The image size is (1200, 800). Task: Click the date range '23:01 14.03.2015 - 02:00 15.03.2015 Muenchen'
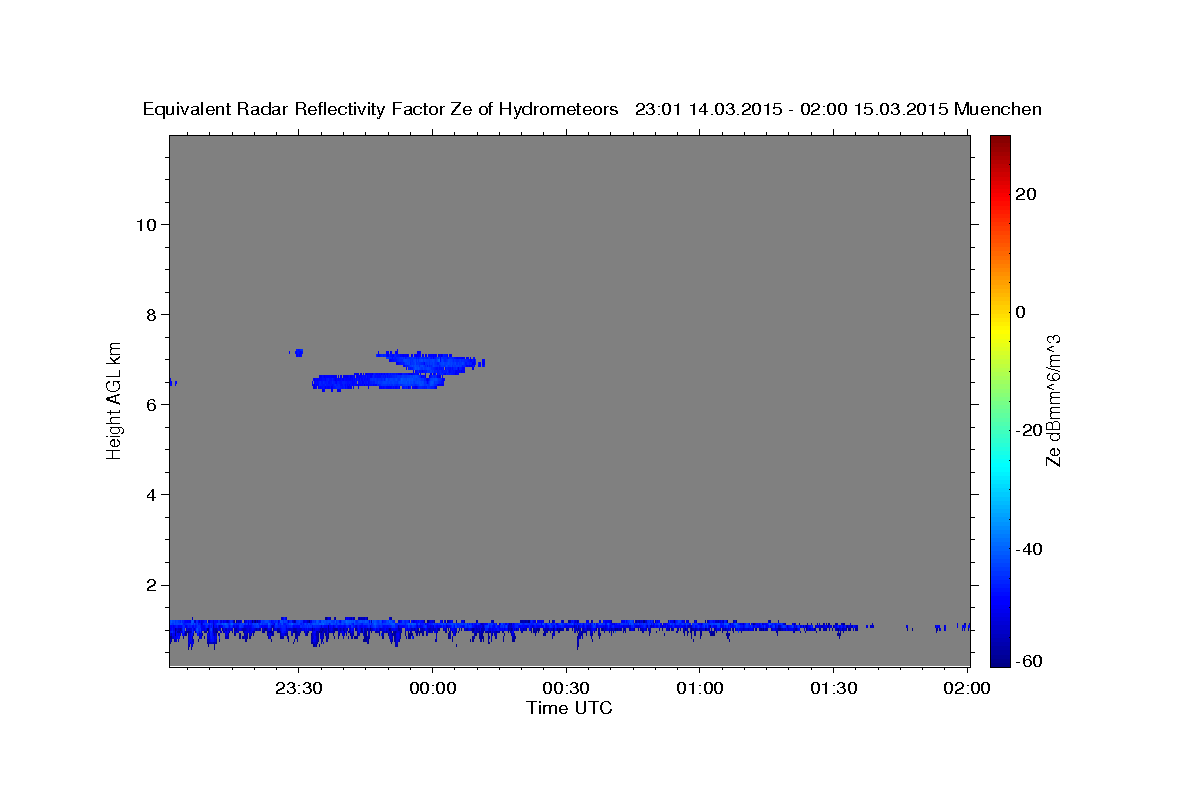(838, 110)
